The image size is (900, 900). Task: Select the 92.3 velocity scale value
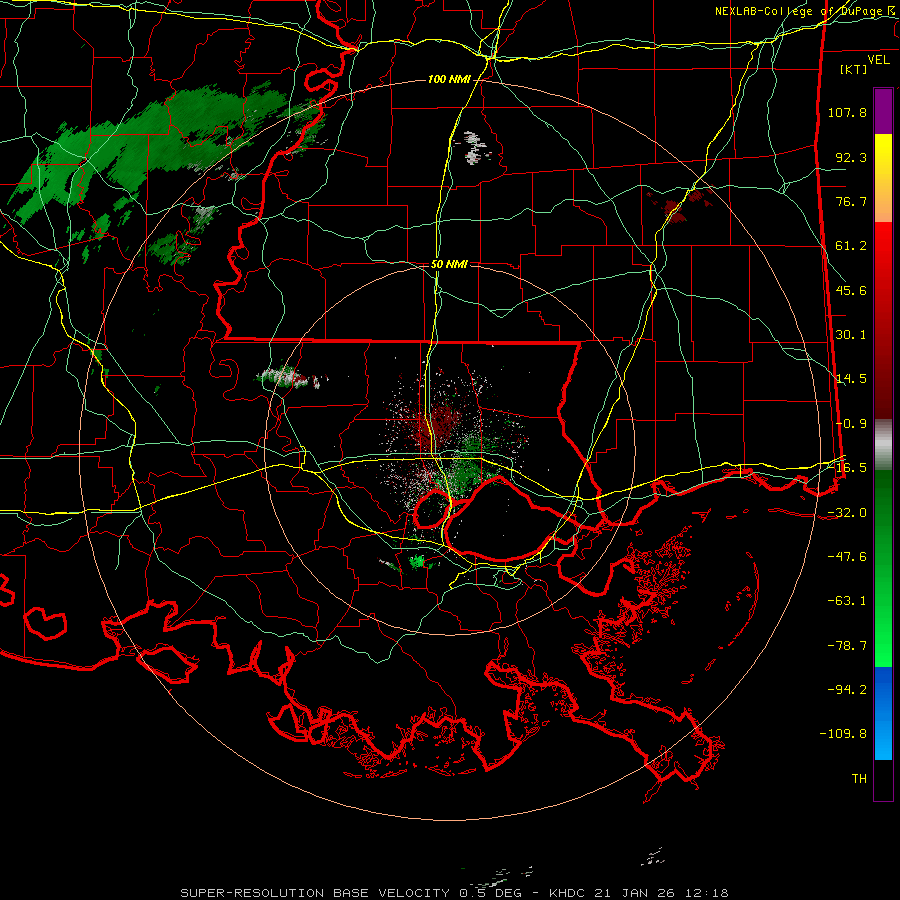pyautogui.click(x=851, y=157)
